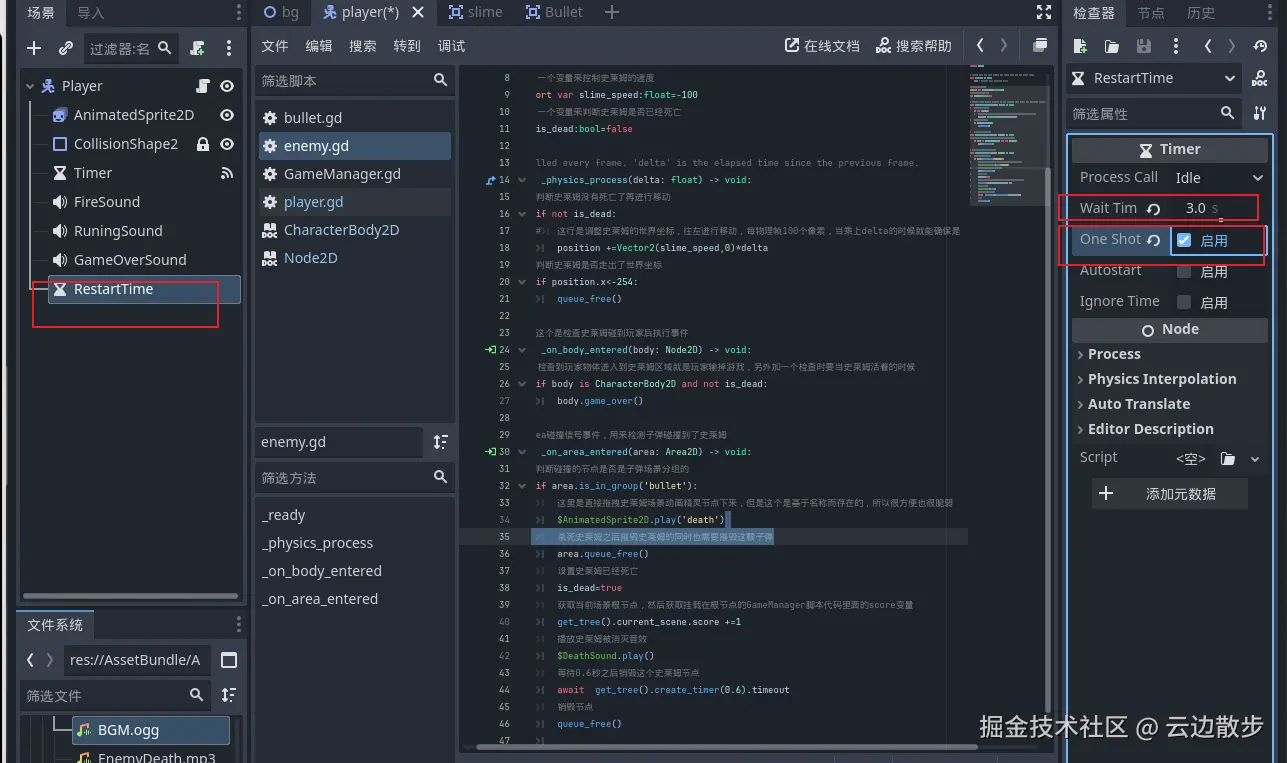Enable the Autostart checkbox
1287x763 pixels.
coord(1184,271)
